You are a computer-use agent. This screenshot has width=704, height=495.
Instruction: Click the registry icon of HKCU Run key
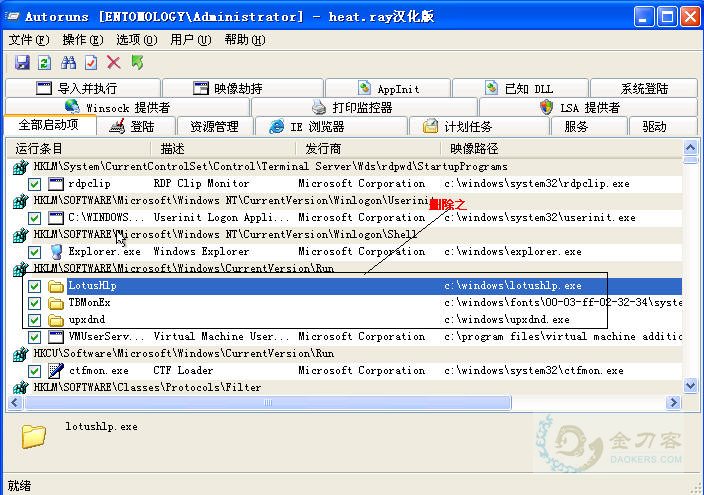(20, 354)
